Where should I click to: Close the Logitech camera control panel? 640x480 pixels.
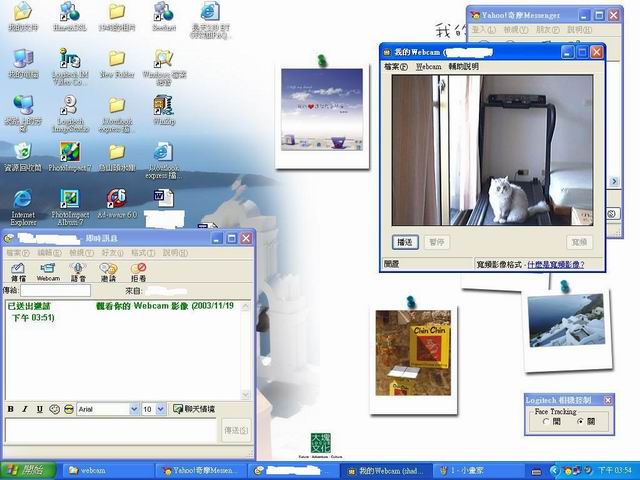click(607, 400)
